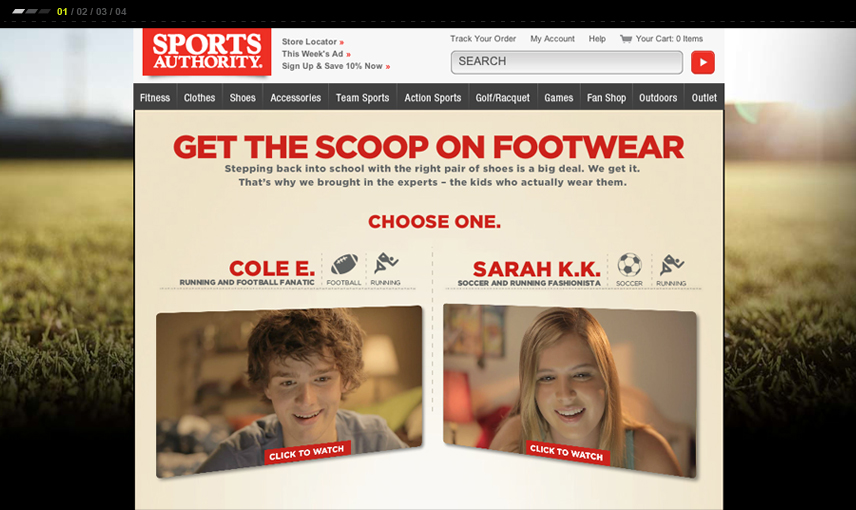Go to slide 03 in the top counter
Screen dimensions: 856x510
click(102, 11)
